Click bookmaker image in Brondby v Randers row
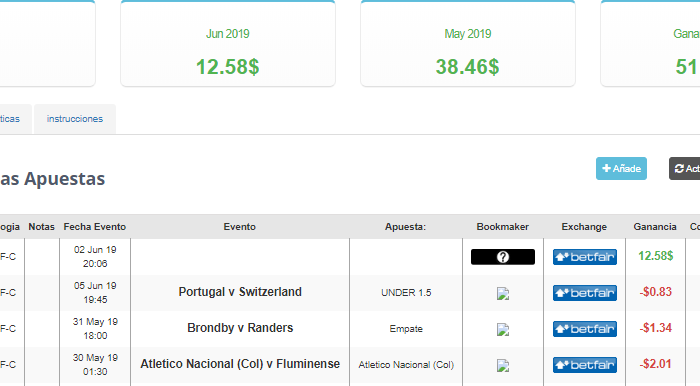 [503, 329]
